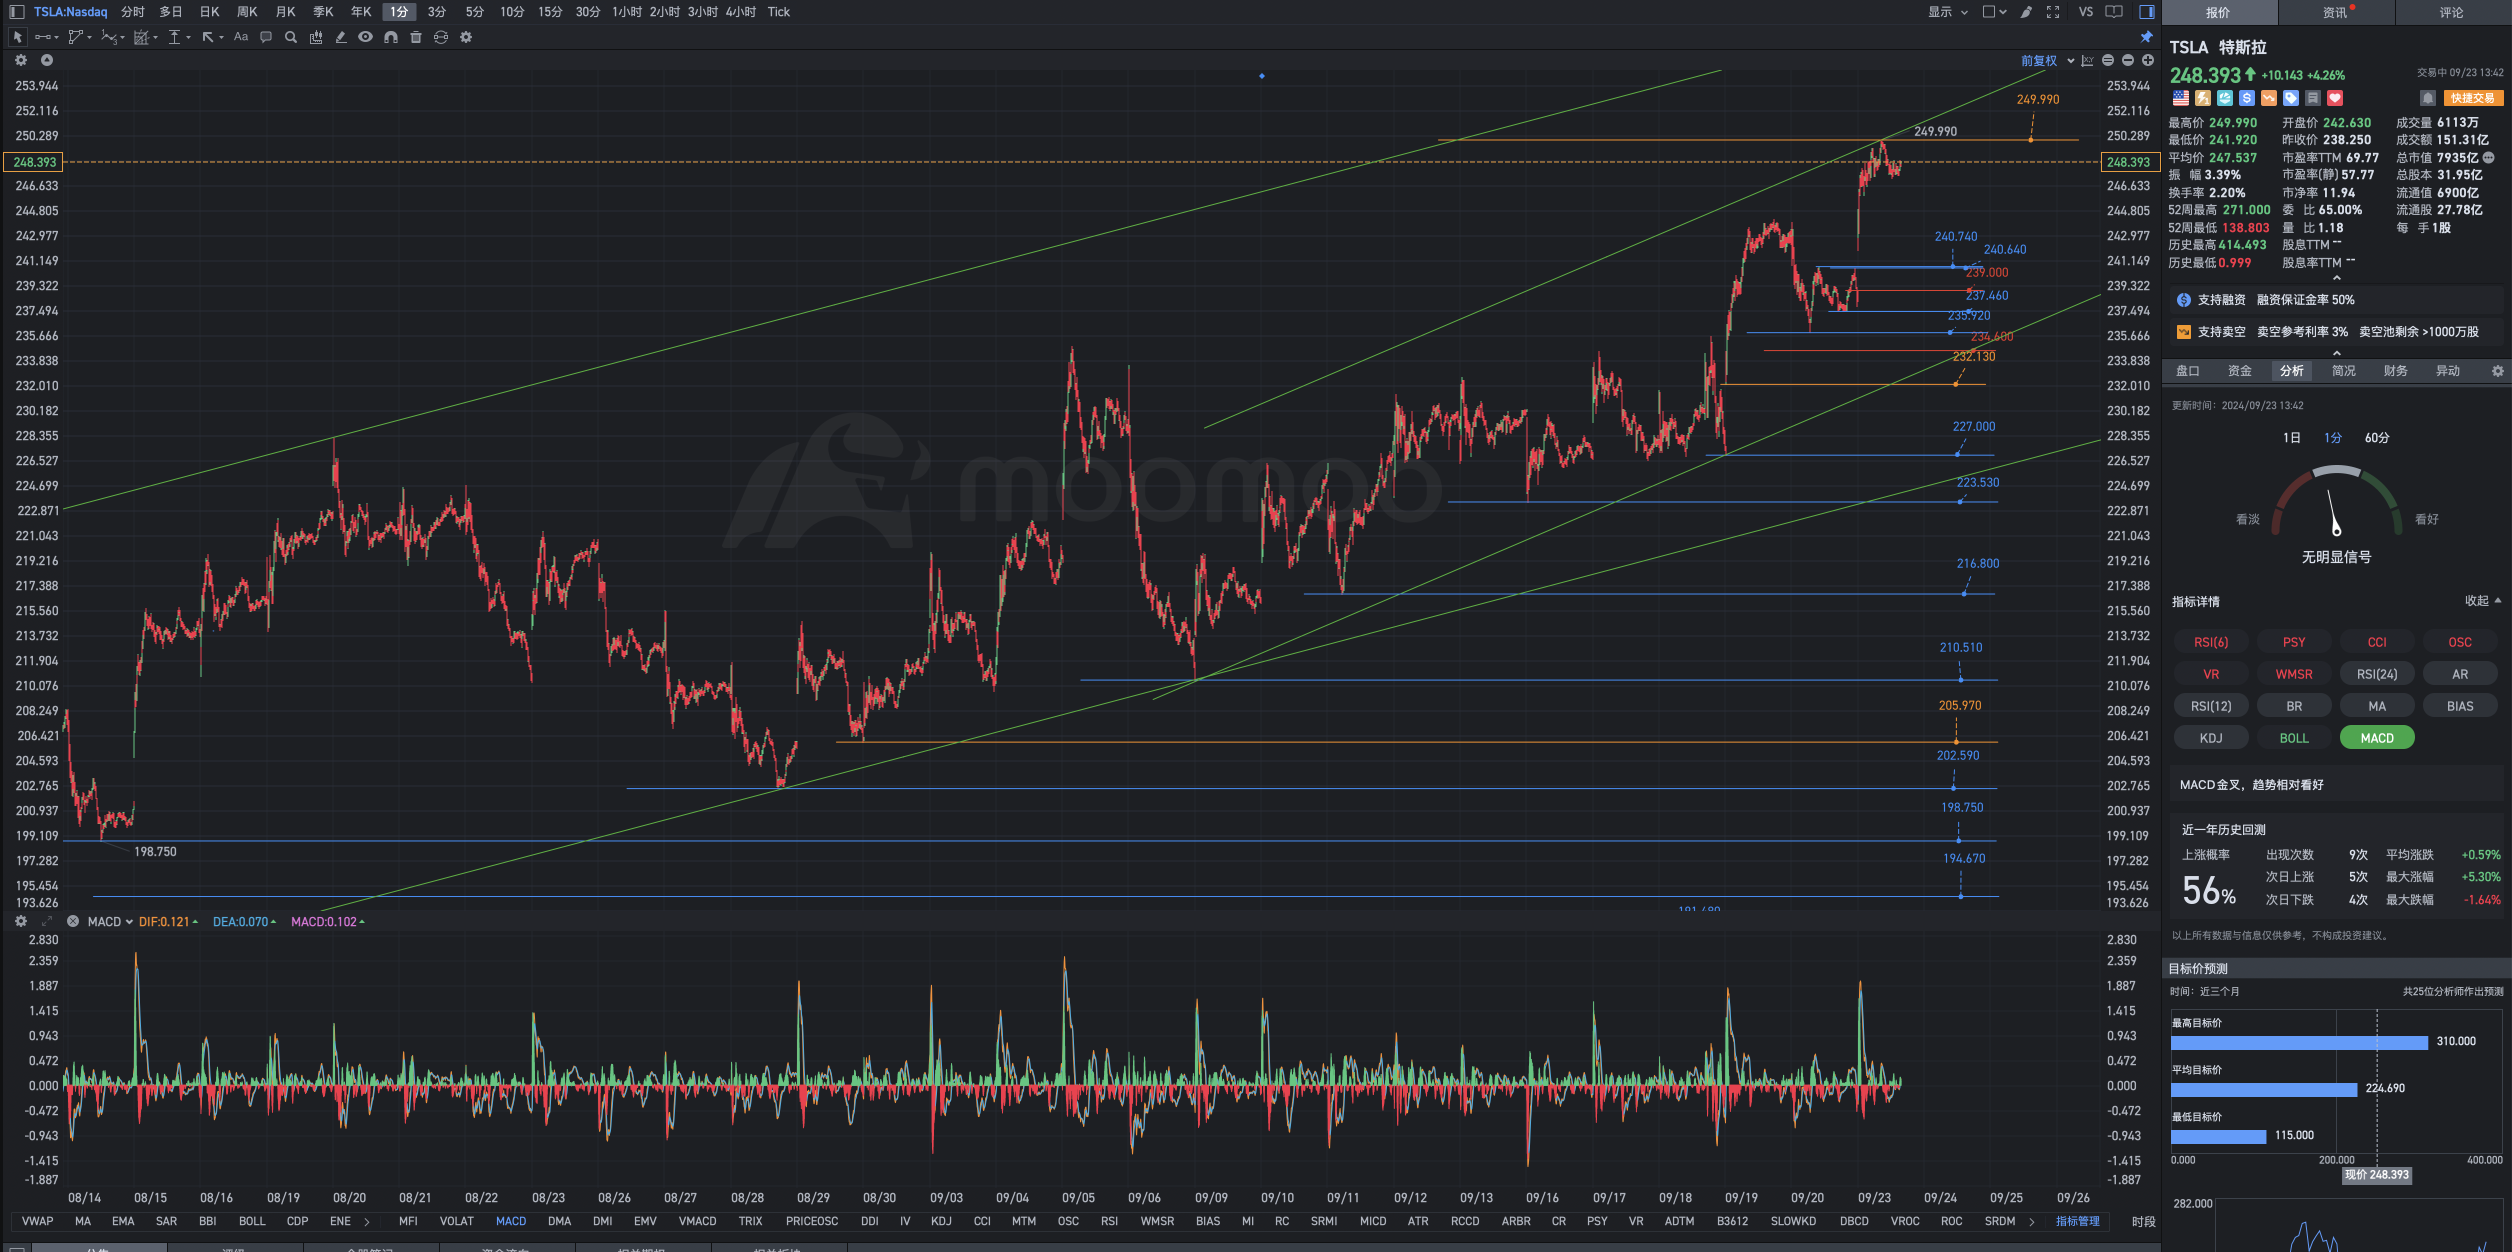The width and height of the screenshot is (2512, 1252).
Task: Open the 显示 display dropdown
Action: tap(1948, 12)
